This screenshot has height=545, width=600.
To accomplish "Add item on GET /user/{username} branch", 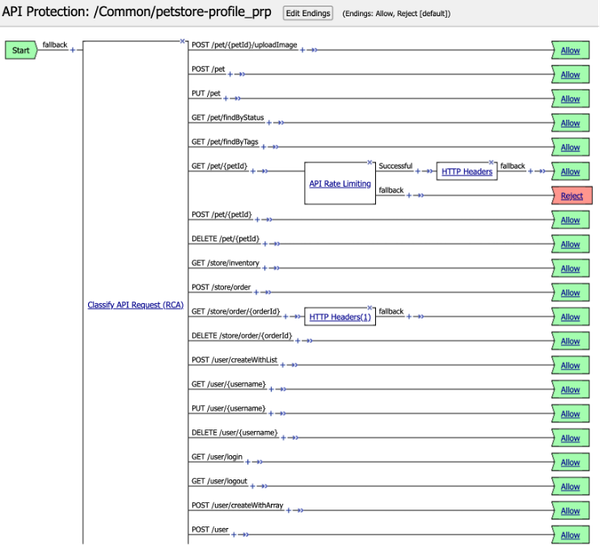I will pos(271,389).
